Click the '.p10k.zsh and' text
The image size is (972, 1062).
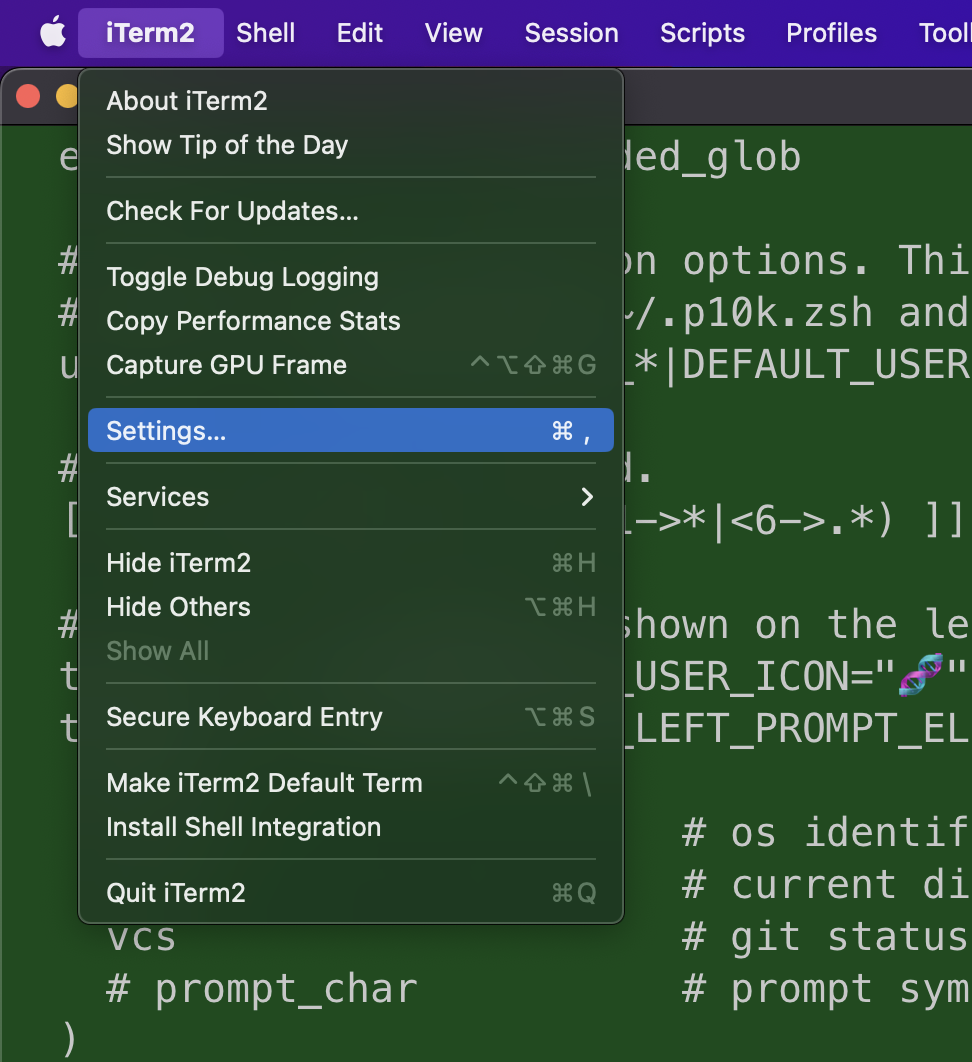816,312
